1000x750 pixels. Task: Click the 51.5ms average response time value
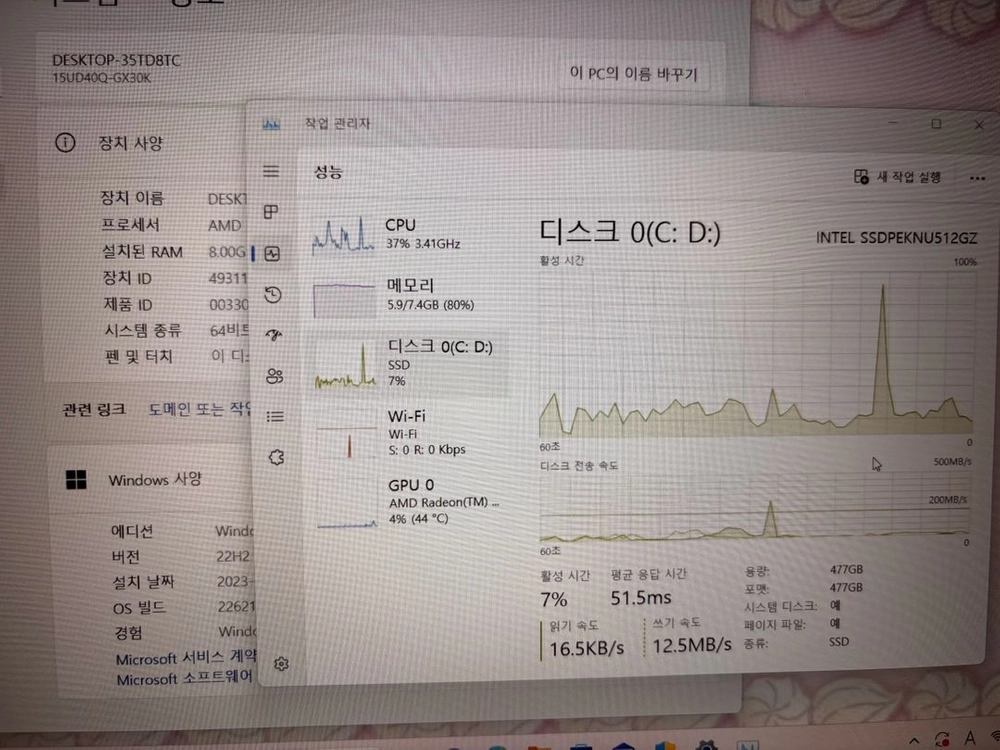click(x=641, y=598)
